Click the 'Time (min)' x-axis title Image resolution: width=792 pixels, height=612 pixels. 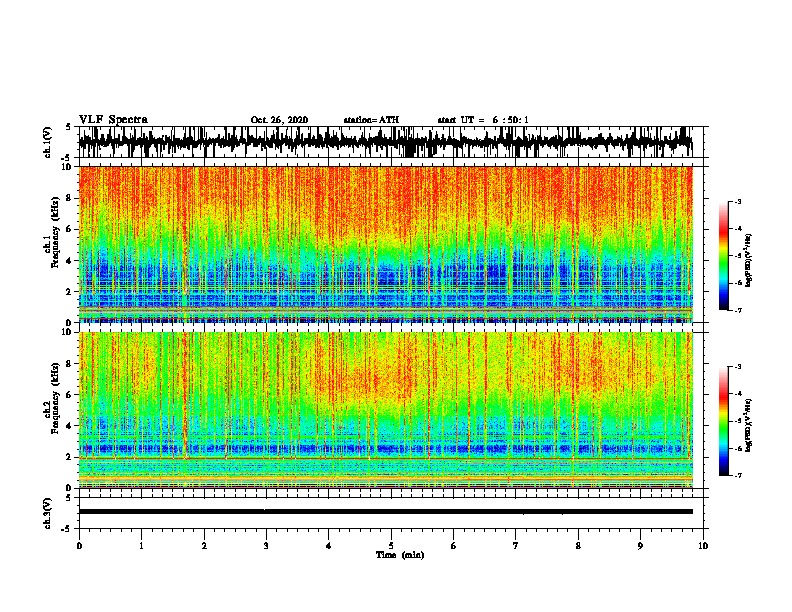[x=400, y=555]
